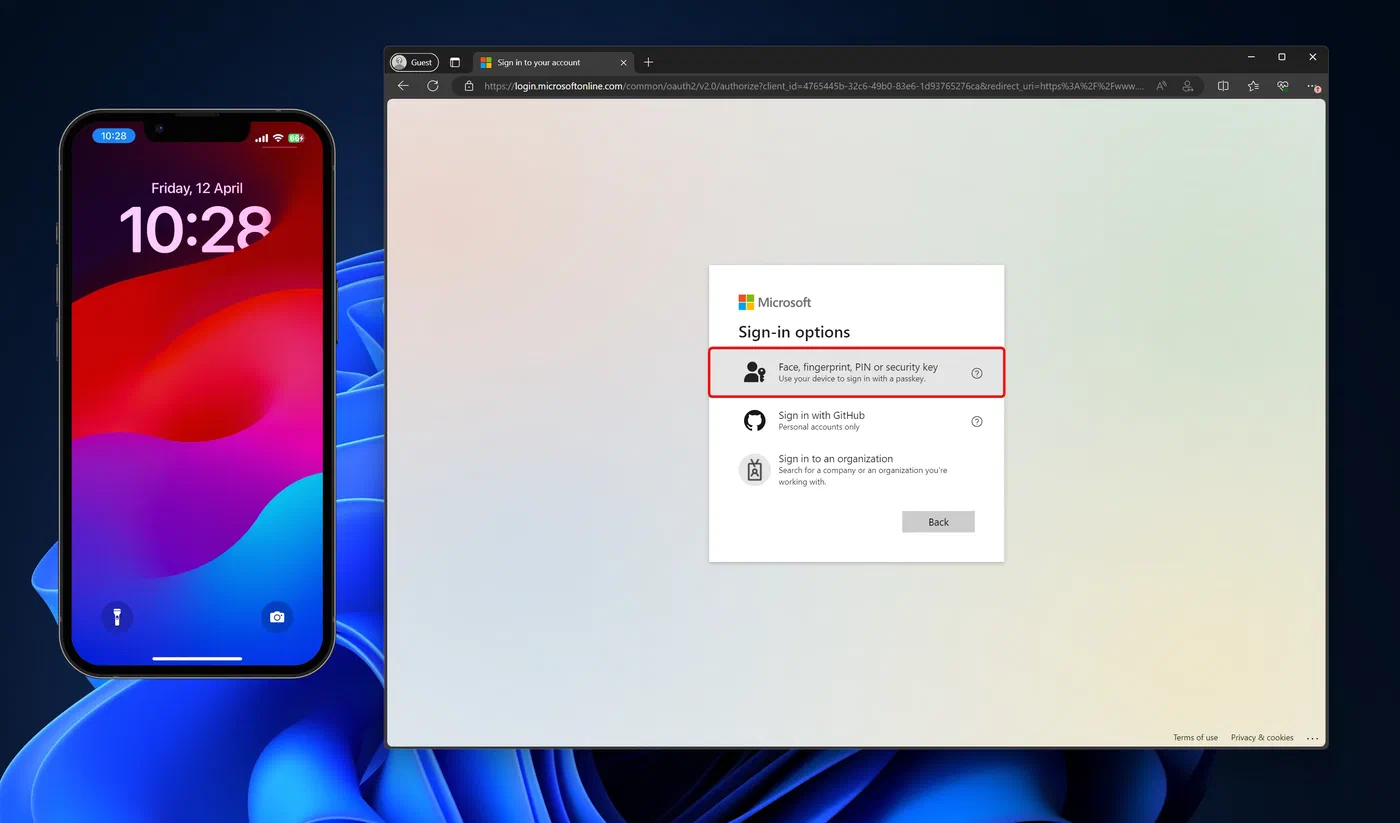Tap the camera icon on the iPhone lock screen

click(277, 617)
